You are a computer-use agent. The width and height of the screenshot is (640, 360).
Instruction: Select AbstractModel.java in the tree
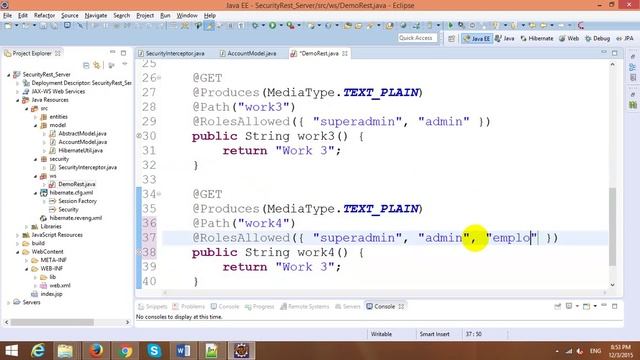point(82,134)
